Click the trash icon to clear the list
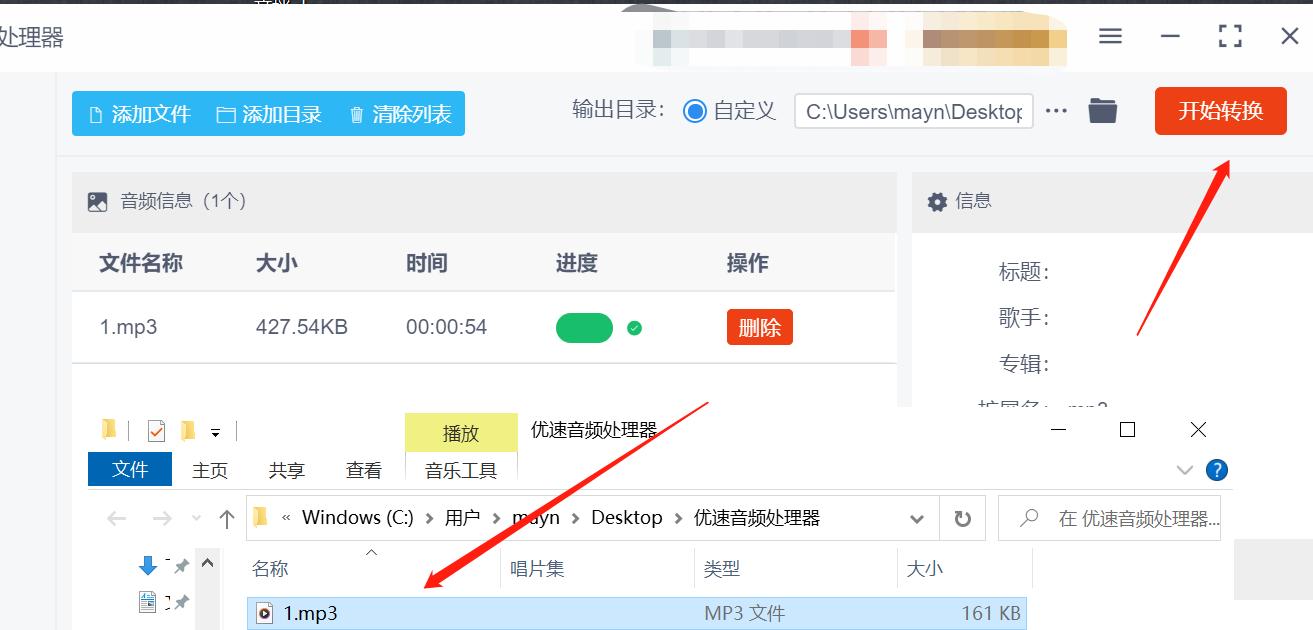Viewport: 1313px width, 630px height. [357, 114]
